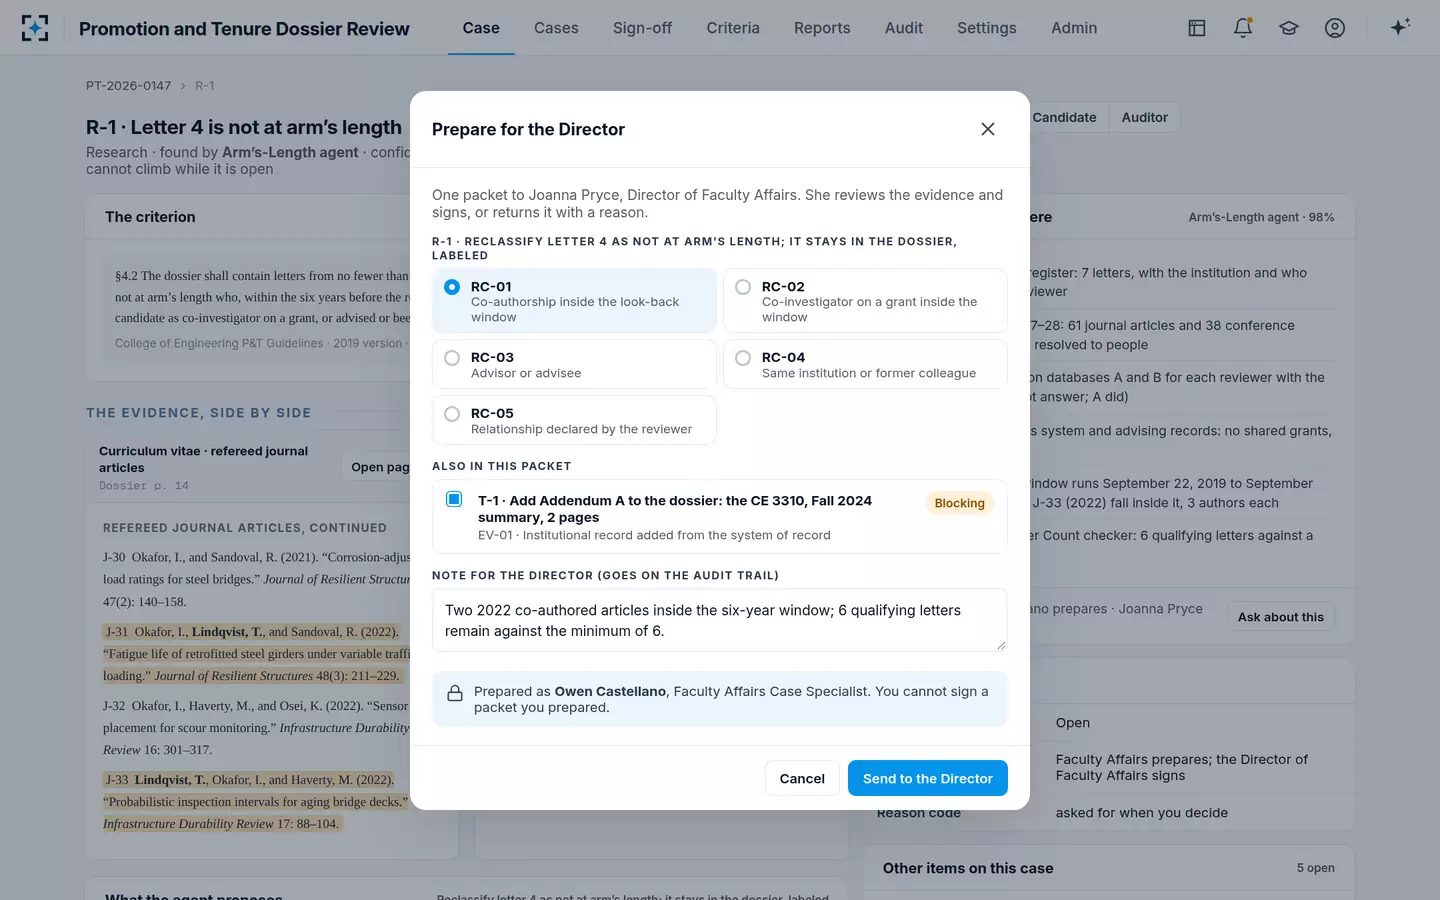Open the Audit tab
This screenshot has width=1440, height=900.
click(x=904, y=28)
